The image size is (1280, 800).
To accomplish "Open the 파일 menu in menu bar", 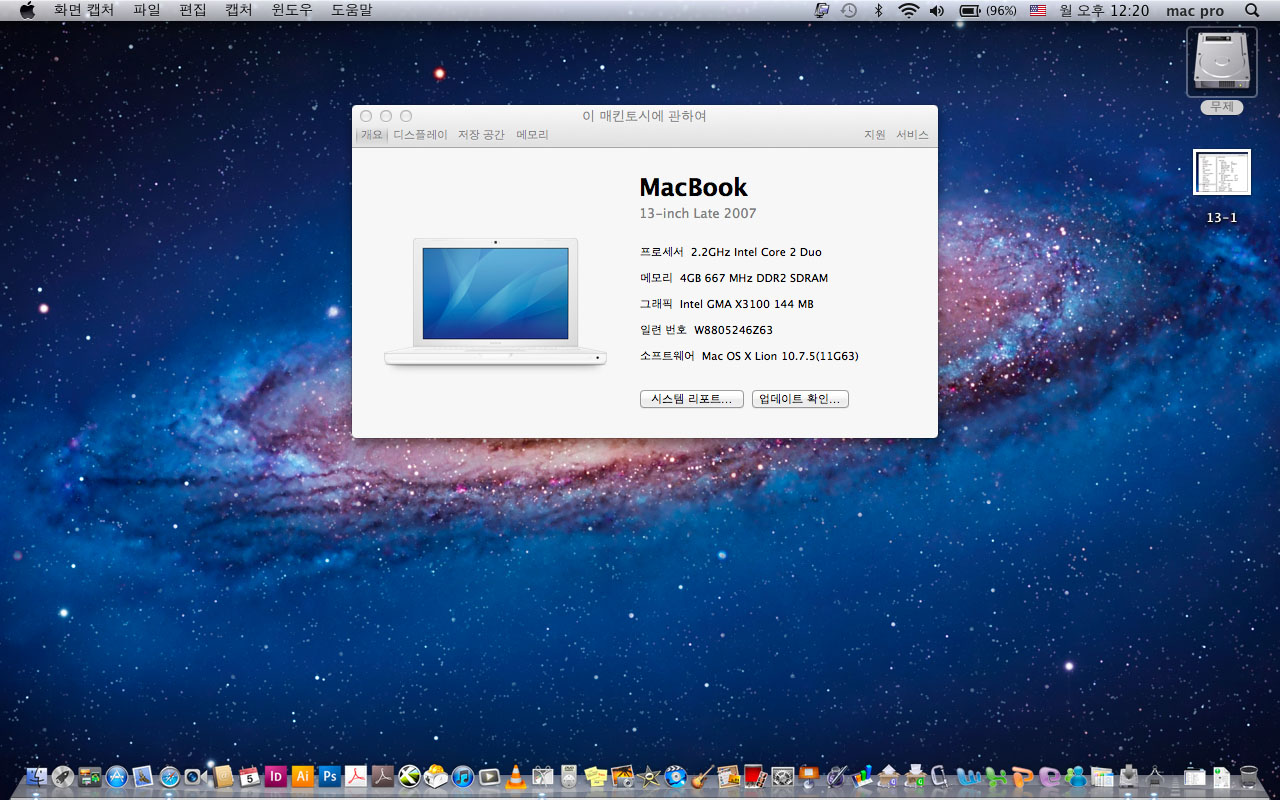I will click(146, 10).
